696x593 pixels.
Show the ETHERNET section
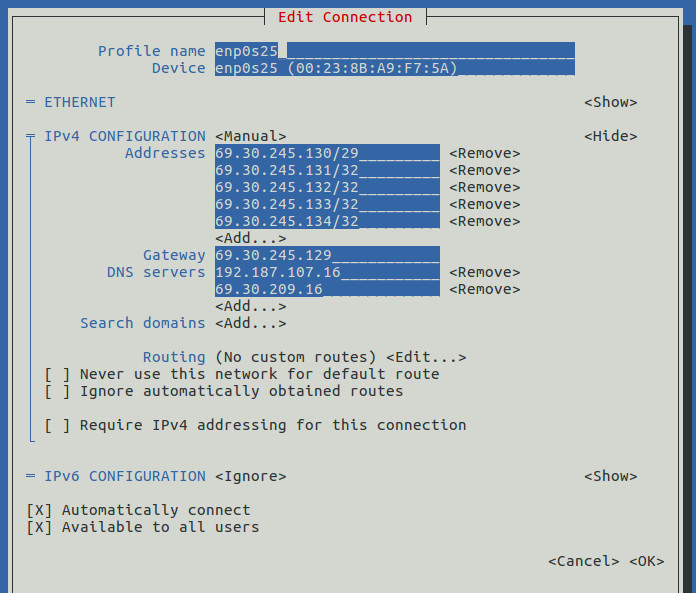click(610, 102)
